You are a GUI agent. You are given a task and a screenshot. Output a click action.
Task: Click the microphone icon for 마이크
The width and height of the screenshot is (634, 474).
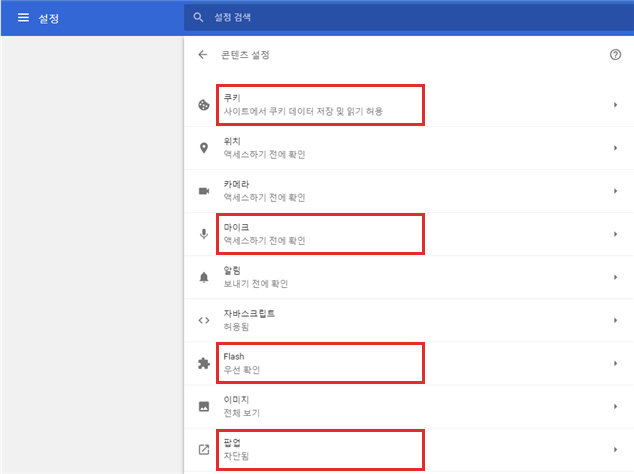[203, 234]
